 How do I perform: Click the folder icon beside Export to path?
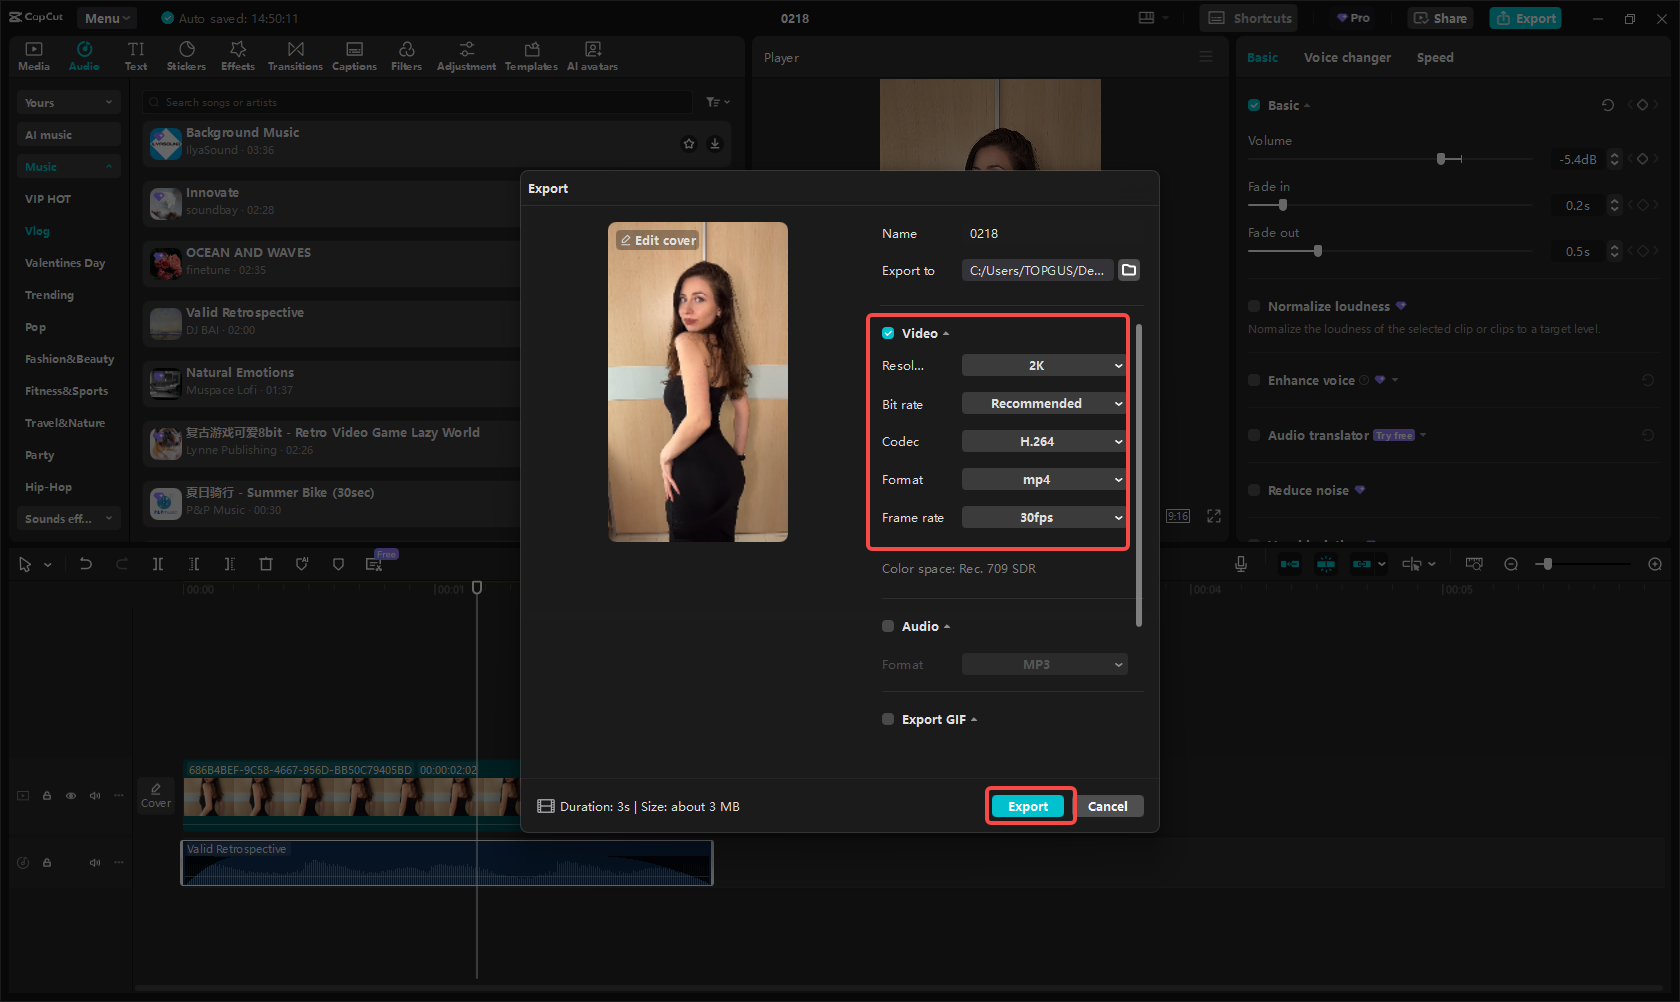coord(1129,270)
